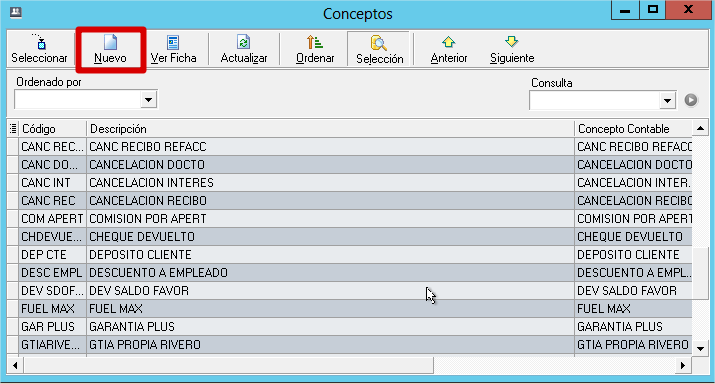715x384 pixels.
Task: Toggle the Selección filter button
Action: [379, 49]
